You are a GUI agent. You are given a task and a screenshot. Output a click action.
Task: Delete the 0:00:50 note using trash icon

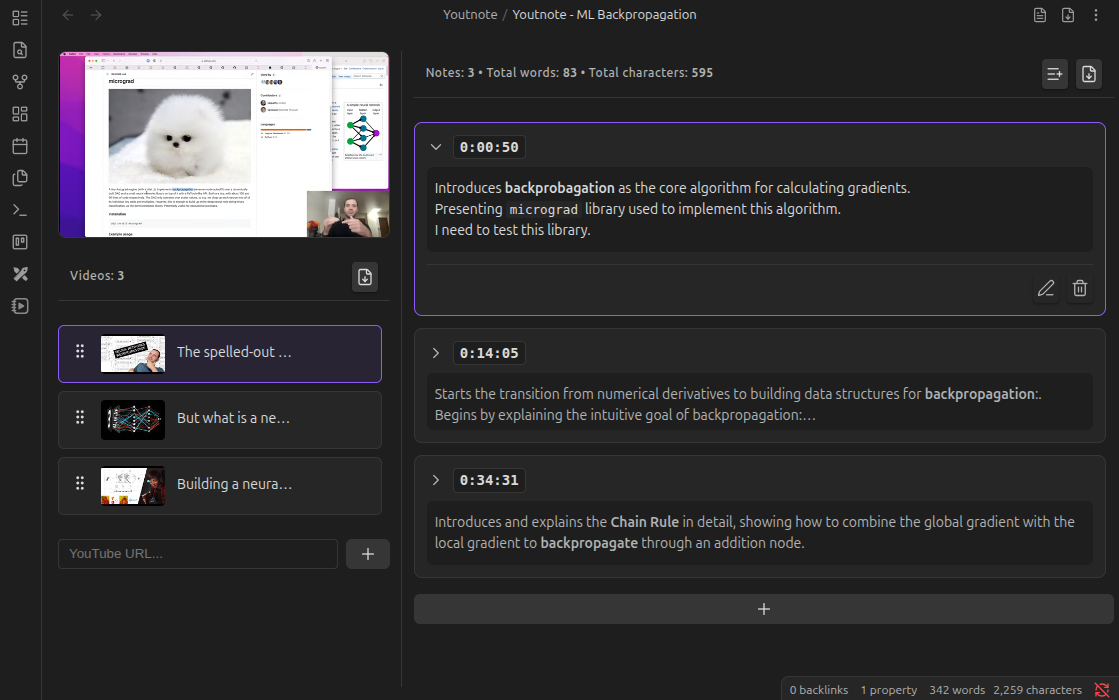[x=1080, y=289]
